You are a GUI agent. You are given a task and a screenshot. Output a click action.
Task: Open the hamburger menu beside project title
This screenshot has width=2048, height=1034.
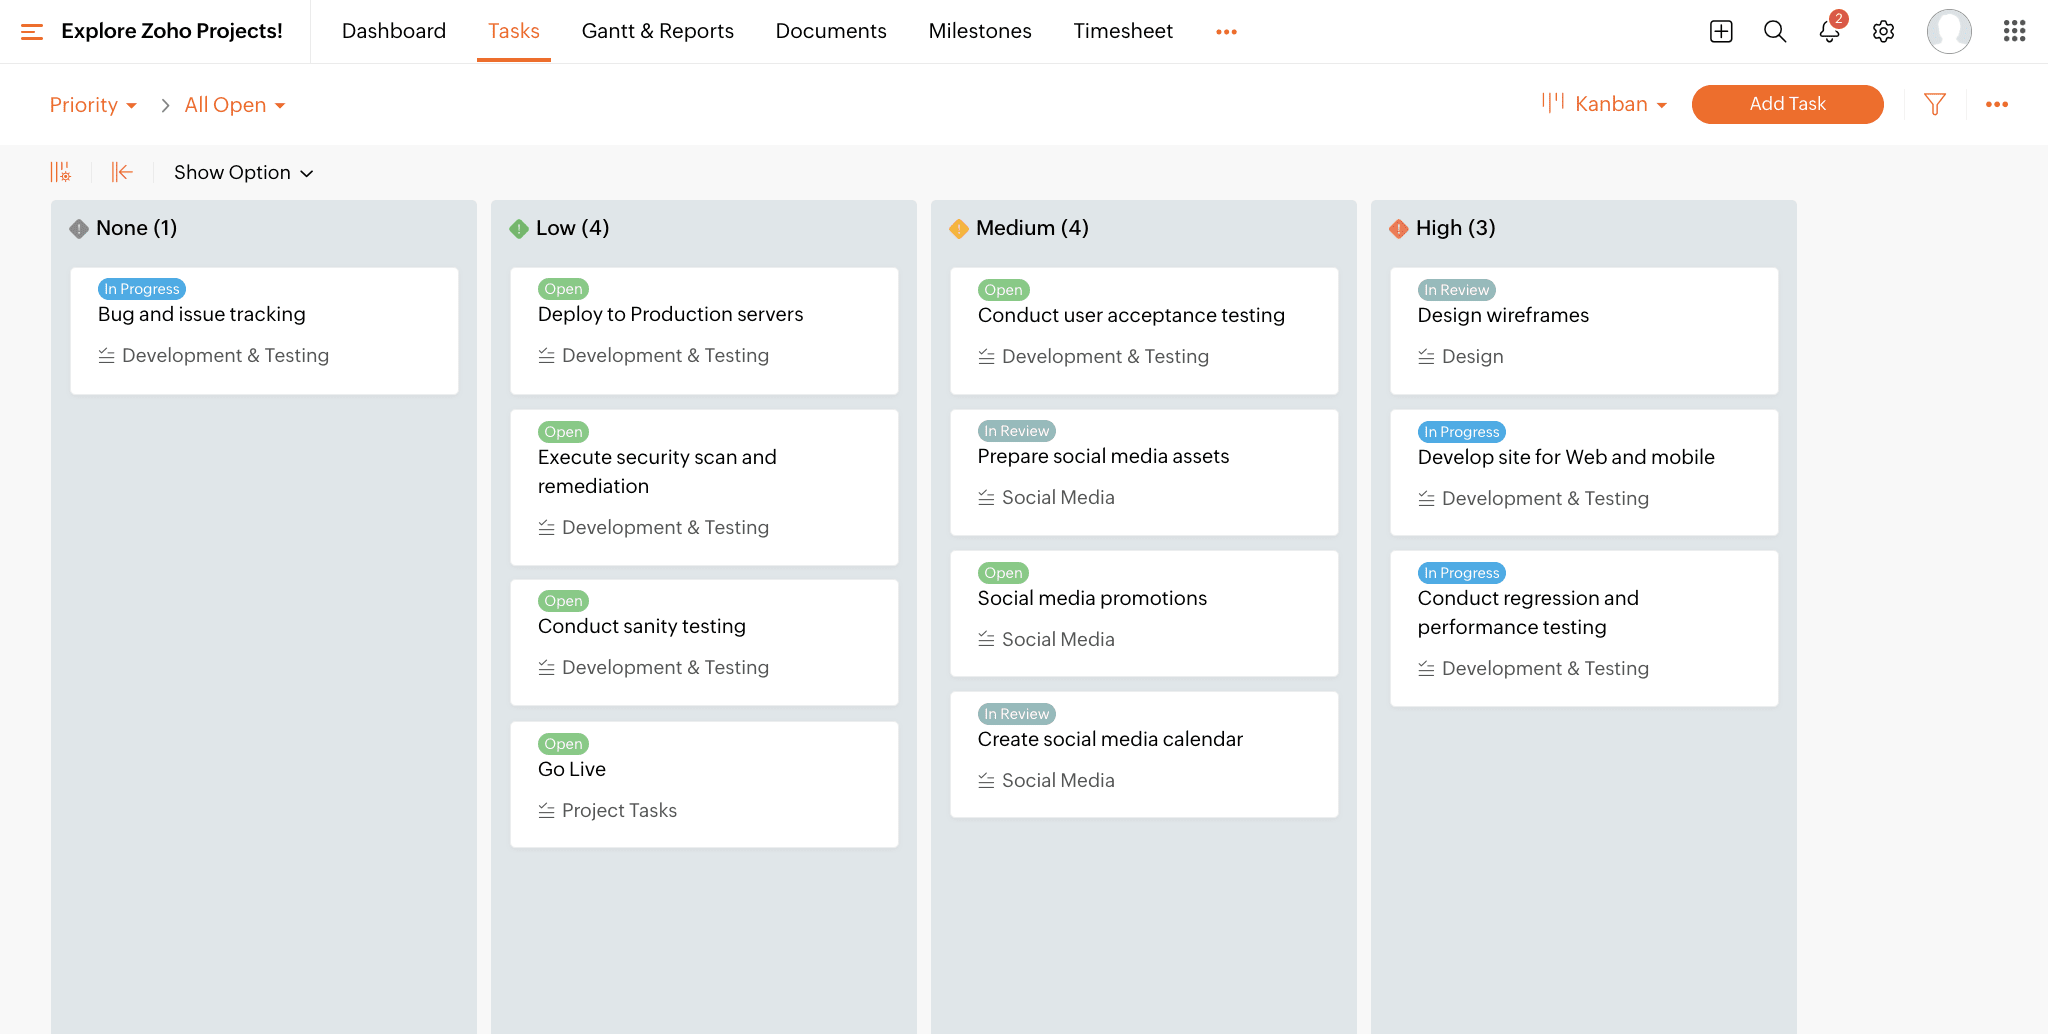[x=32, y=31]
